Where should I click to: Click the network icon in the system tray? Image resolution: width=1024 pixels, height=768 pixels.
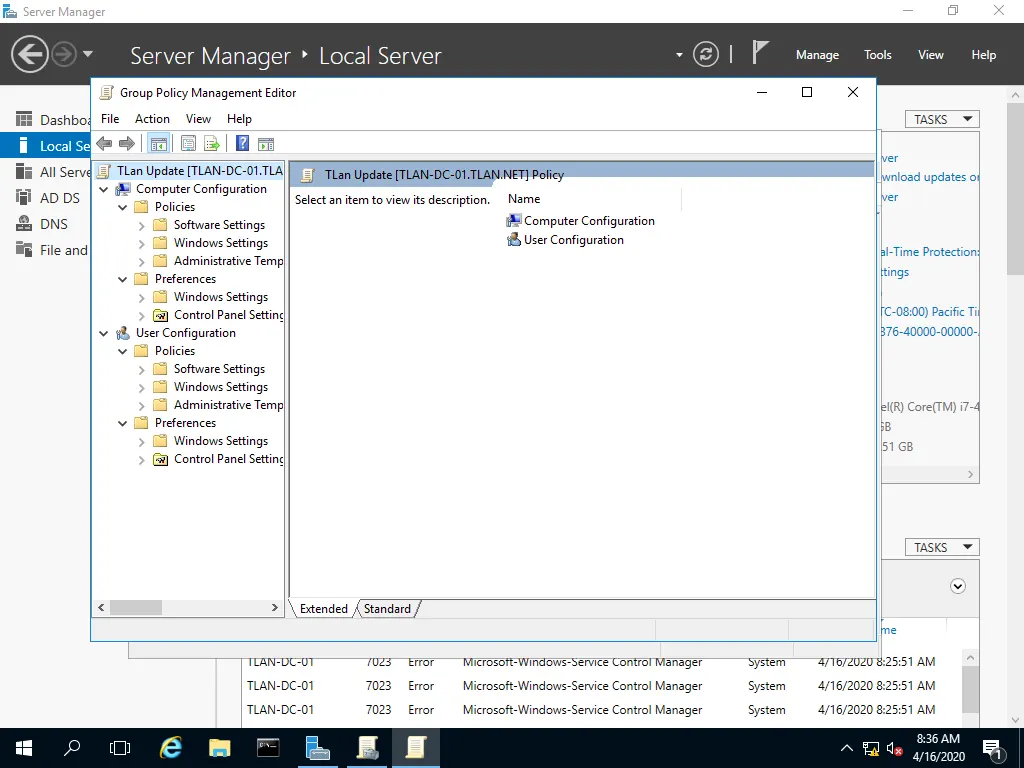(x=871, y=749)
